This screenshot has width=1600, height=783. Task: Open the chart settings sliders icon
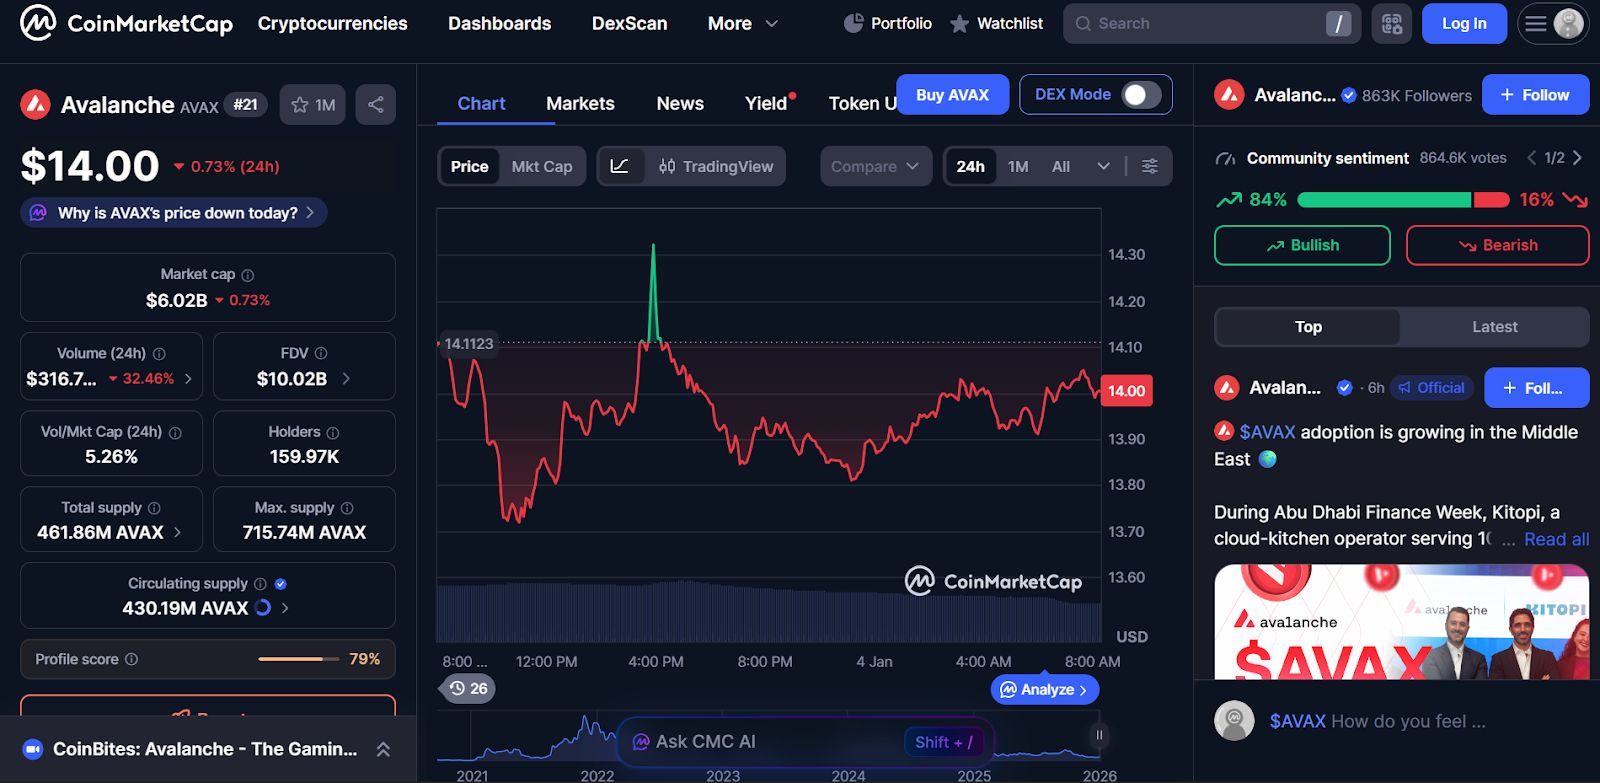1150,166
